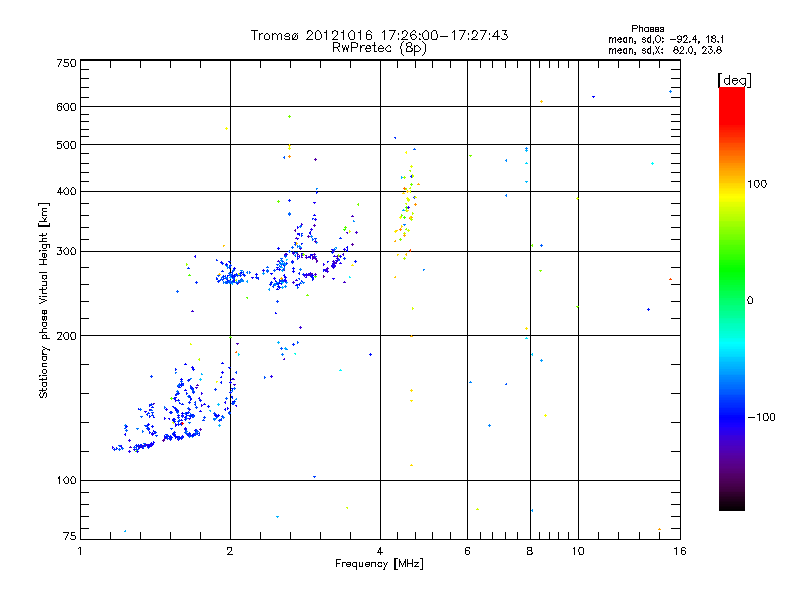Screen dimensions: 800x600
Task: Click the 'Stationary phase Virtual Height [km]' axis label
Action: (x=44, y=300)
